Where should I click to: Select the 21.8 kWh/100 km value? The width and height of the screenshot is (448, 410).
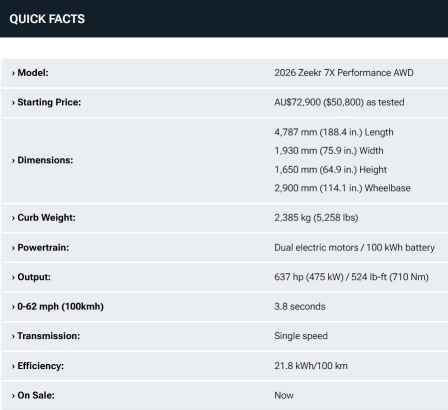click(311, 366)
